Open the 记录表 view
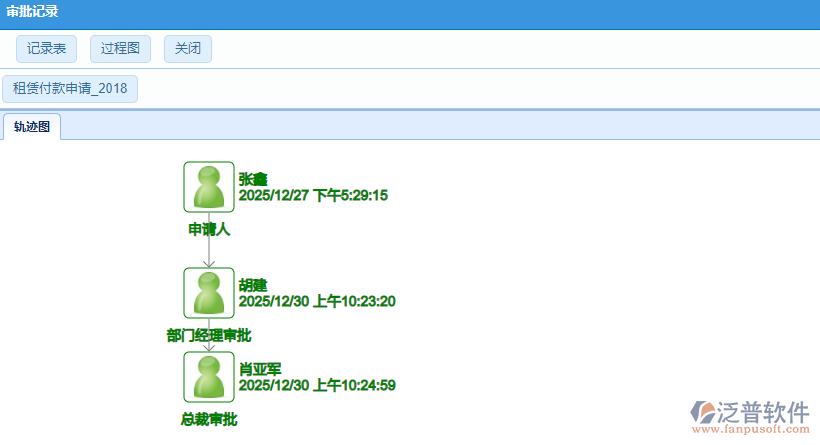Viewport: 820px width, 445px height. pos(47,48)
